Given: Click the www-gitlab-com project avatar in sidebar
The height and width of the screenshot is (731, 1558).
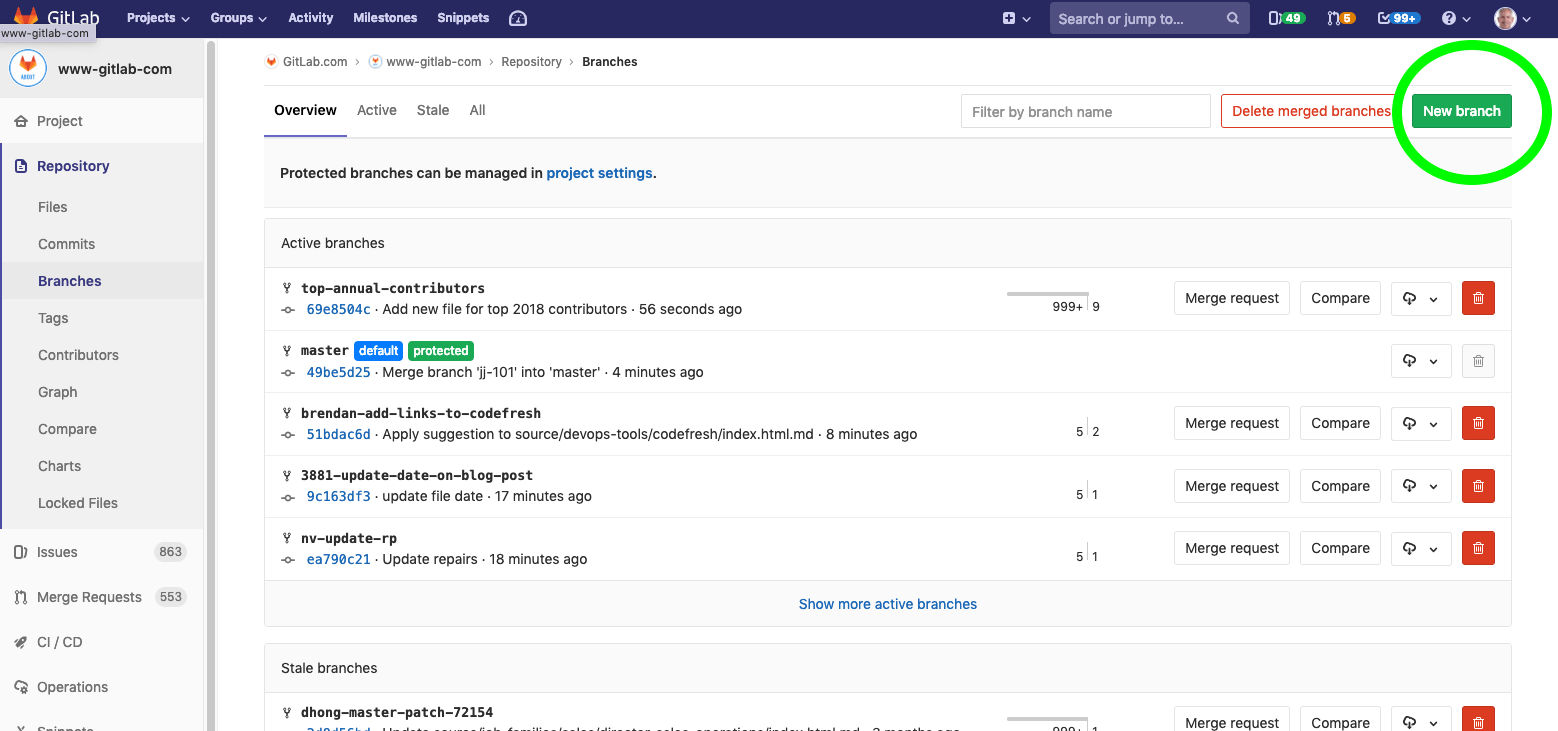Looking at the screenshot, I should (28, 69).
